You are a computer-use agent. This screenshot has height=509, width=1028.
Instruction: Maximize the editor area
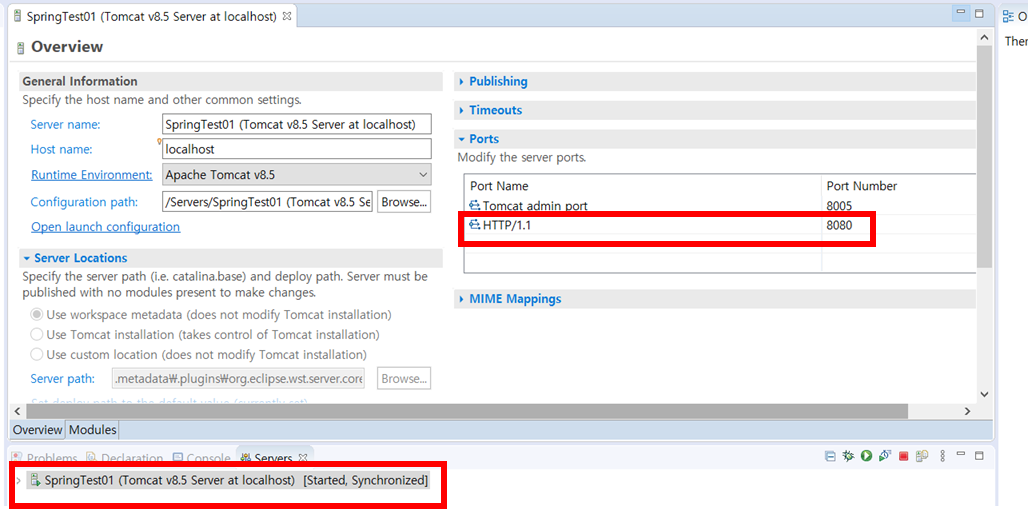pos(979,13)
